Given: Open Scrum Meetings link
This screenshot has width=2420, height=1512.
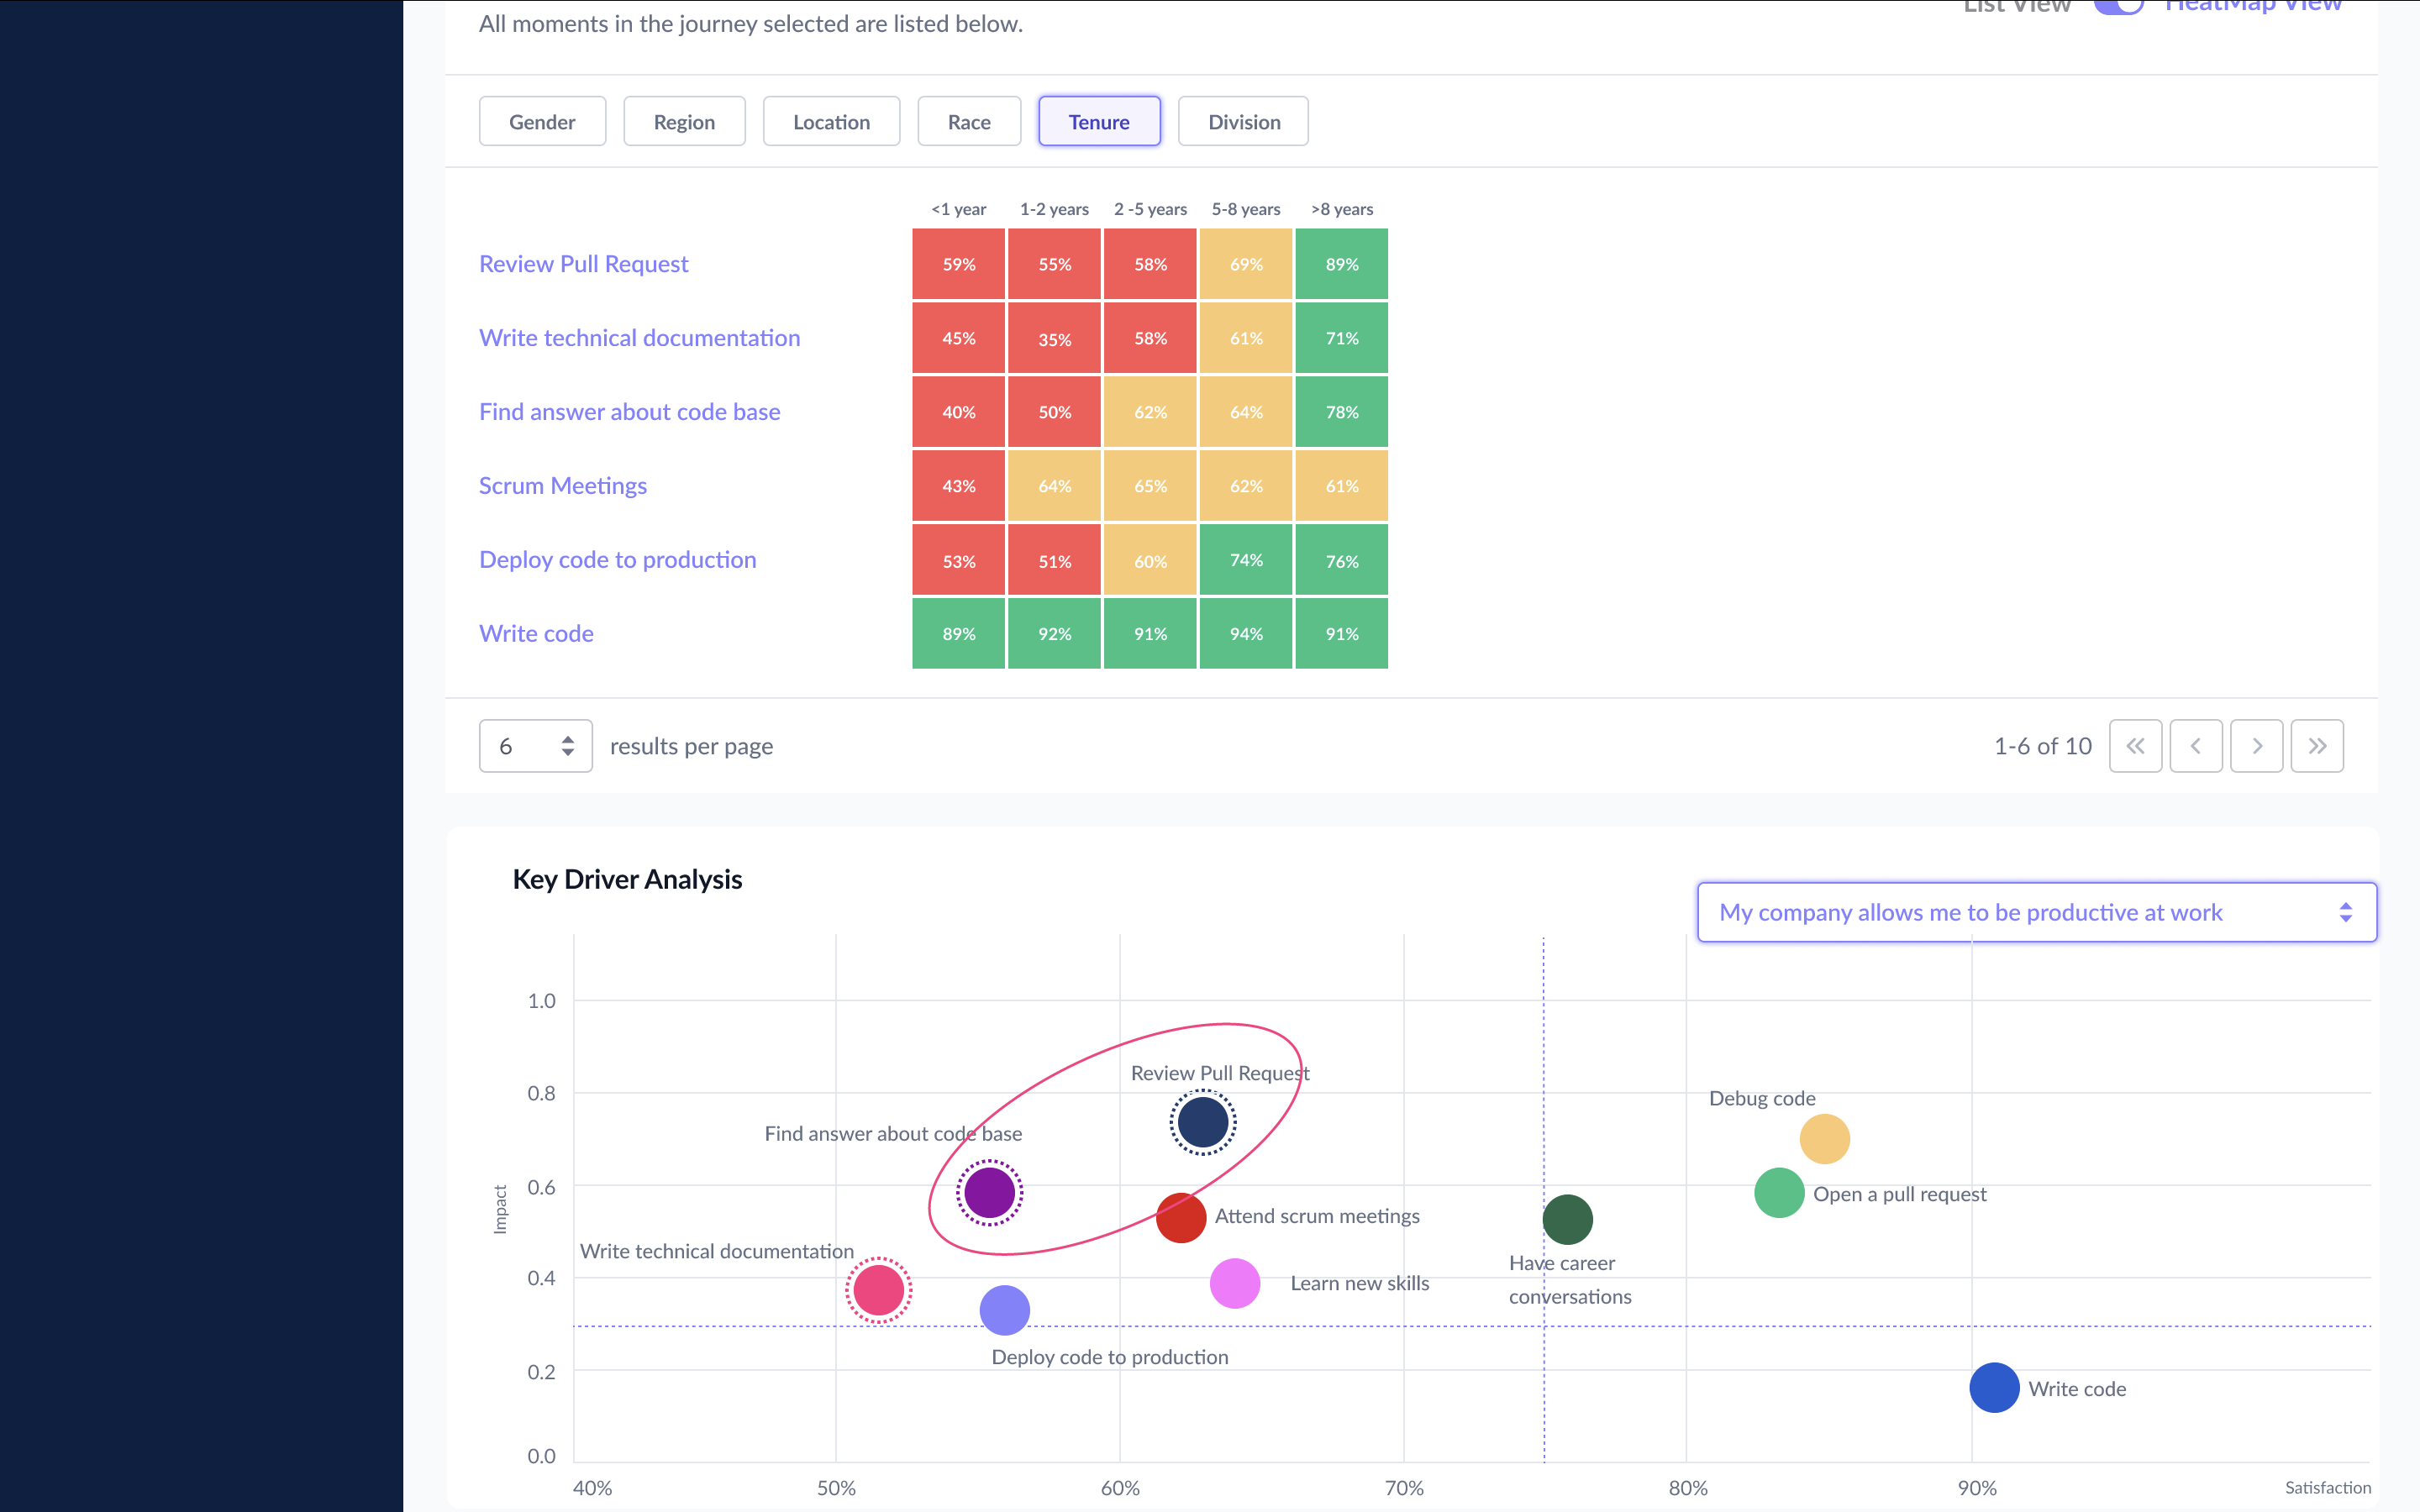Looking at the screenshot, I should [x=562, y=486].
